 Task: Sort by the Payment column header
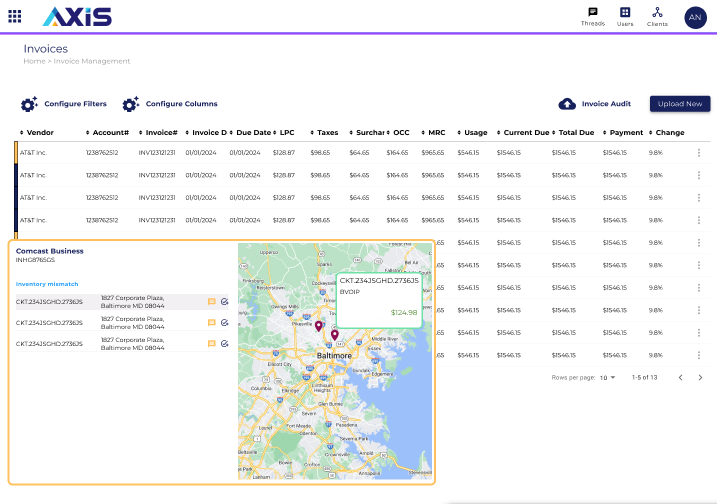coord(623,133)
